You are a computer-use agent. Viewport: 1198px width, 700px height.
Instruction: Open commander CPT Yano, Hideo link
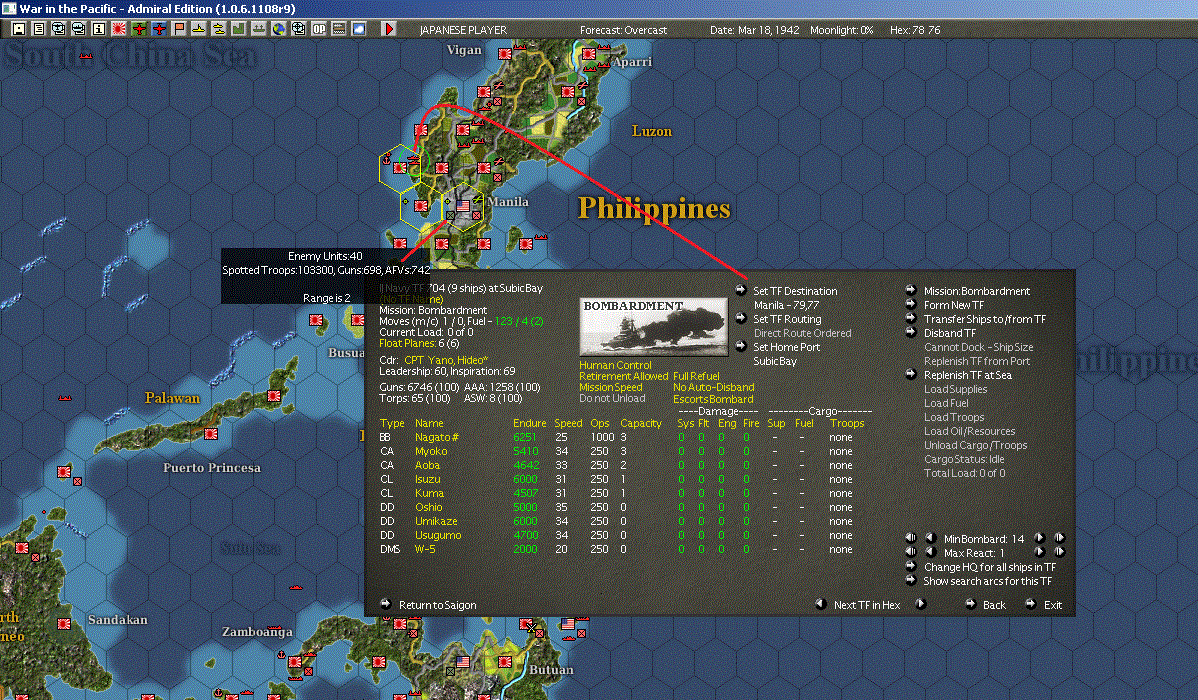tap(446, 360)
